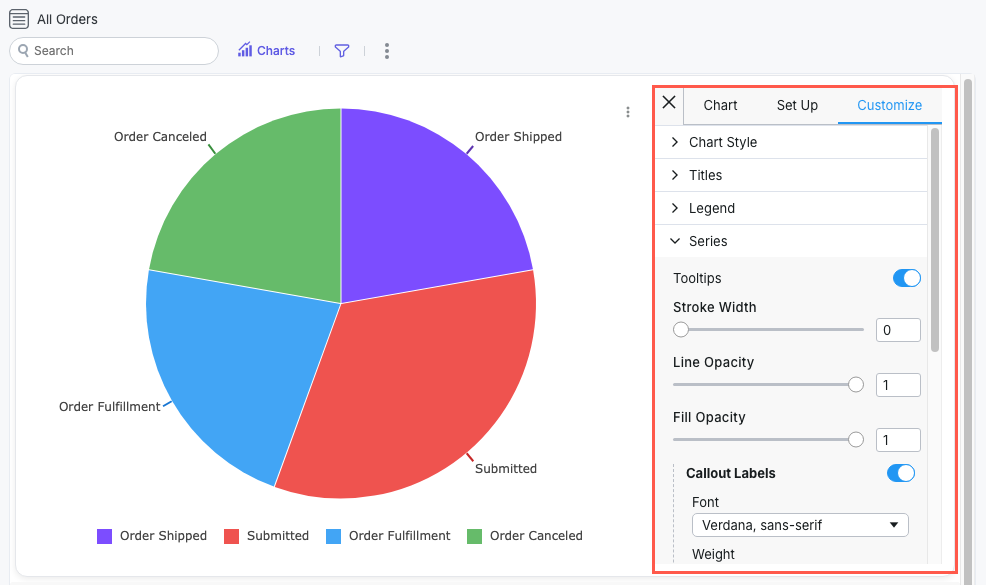Viewport: 986px width, 585px height.
Task: Expand the Chart Style section
Action: pos(676,141)
